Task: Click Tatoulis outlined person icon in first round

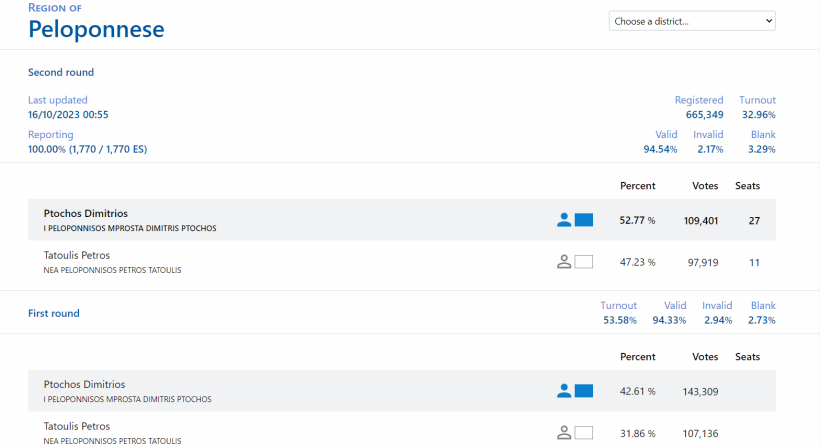Action: pos(564,433)
